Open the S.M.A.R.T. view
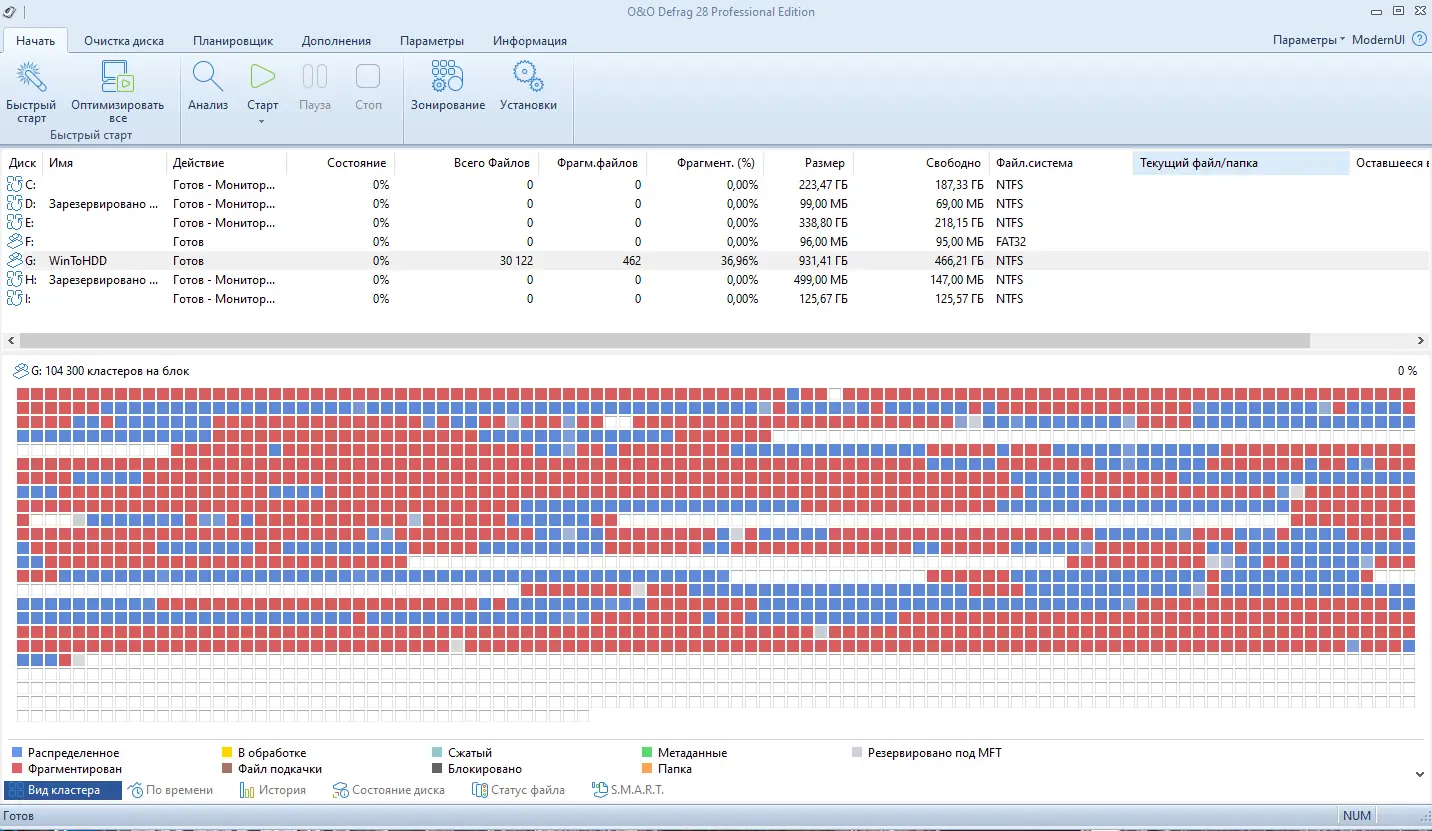The width and height of the screenshot is (1432, 831). pyautogui.click(x=628, y=790)
